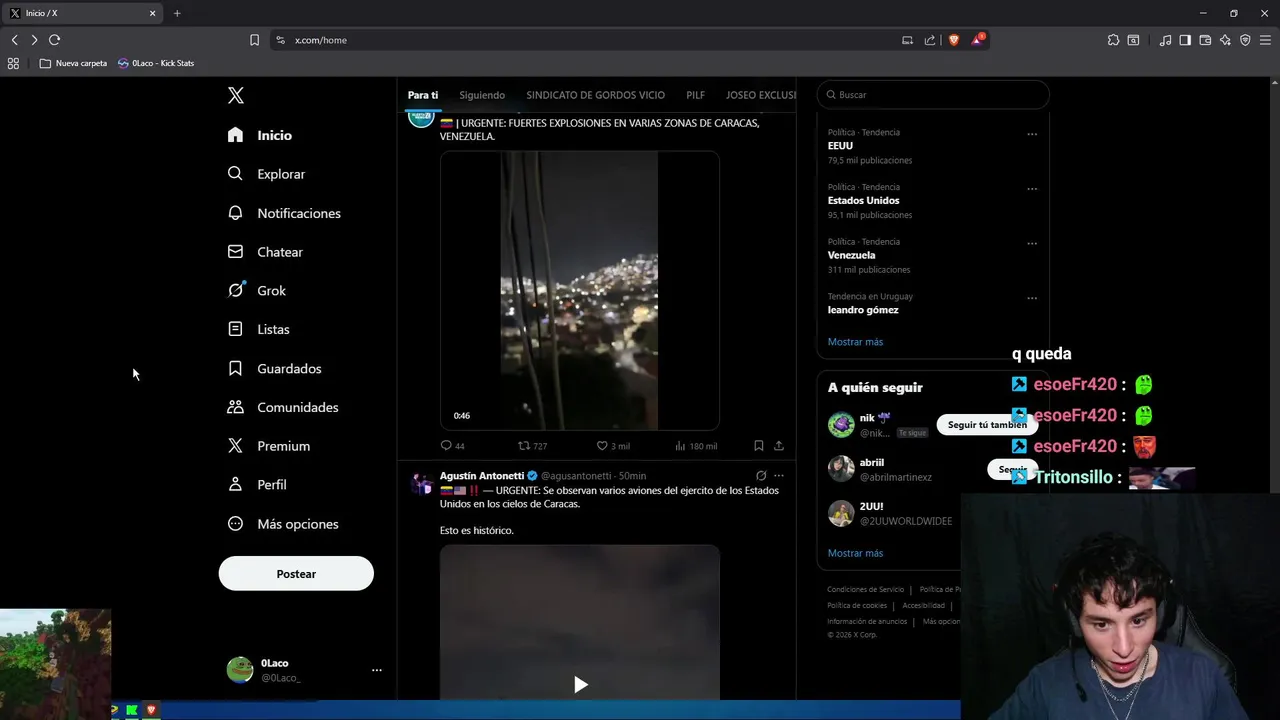This screenshot has width=1280, height=720.
Task: Open Comunidades in the sidebar
Action: (x=283, y=407)
